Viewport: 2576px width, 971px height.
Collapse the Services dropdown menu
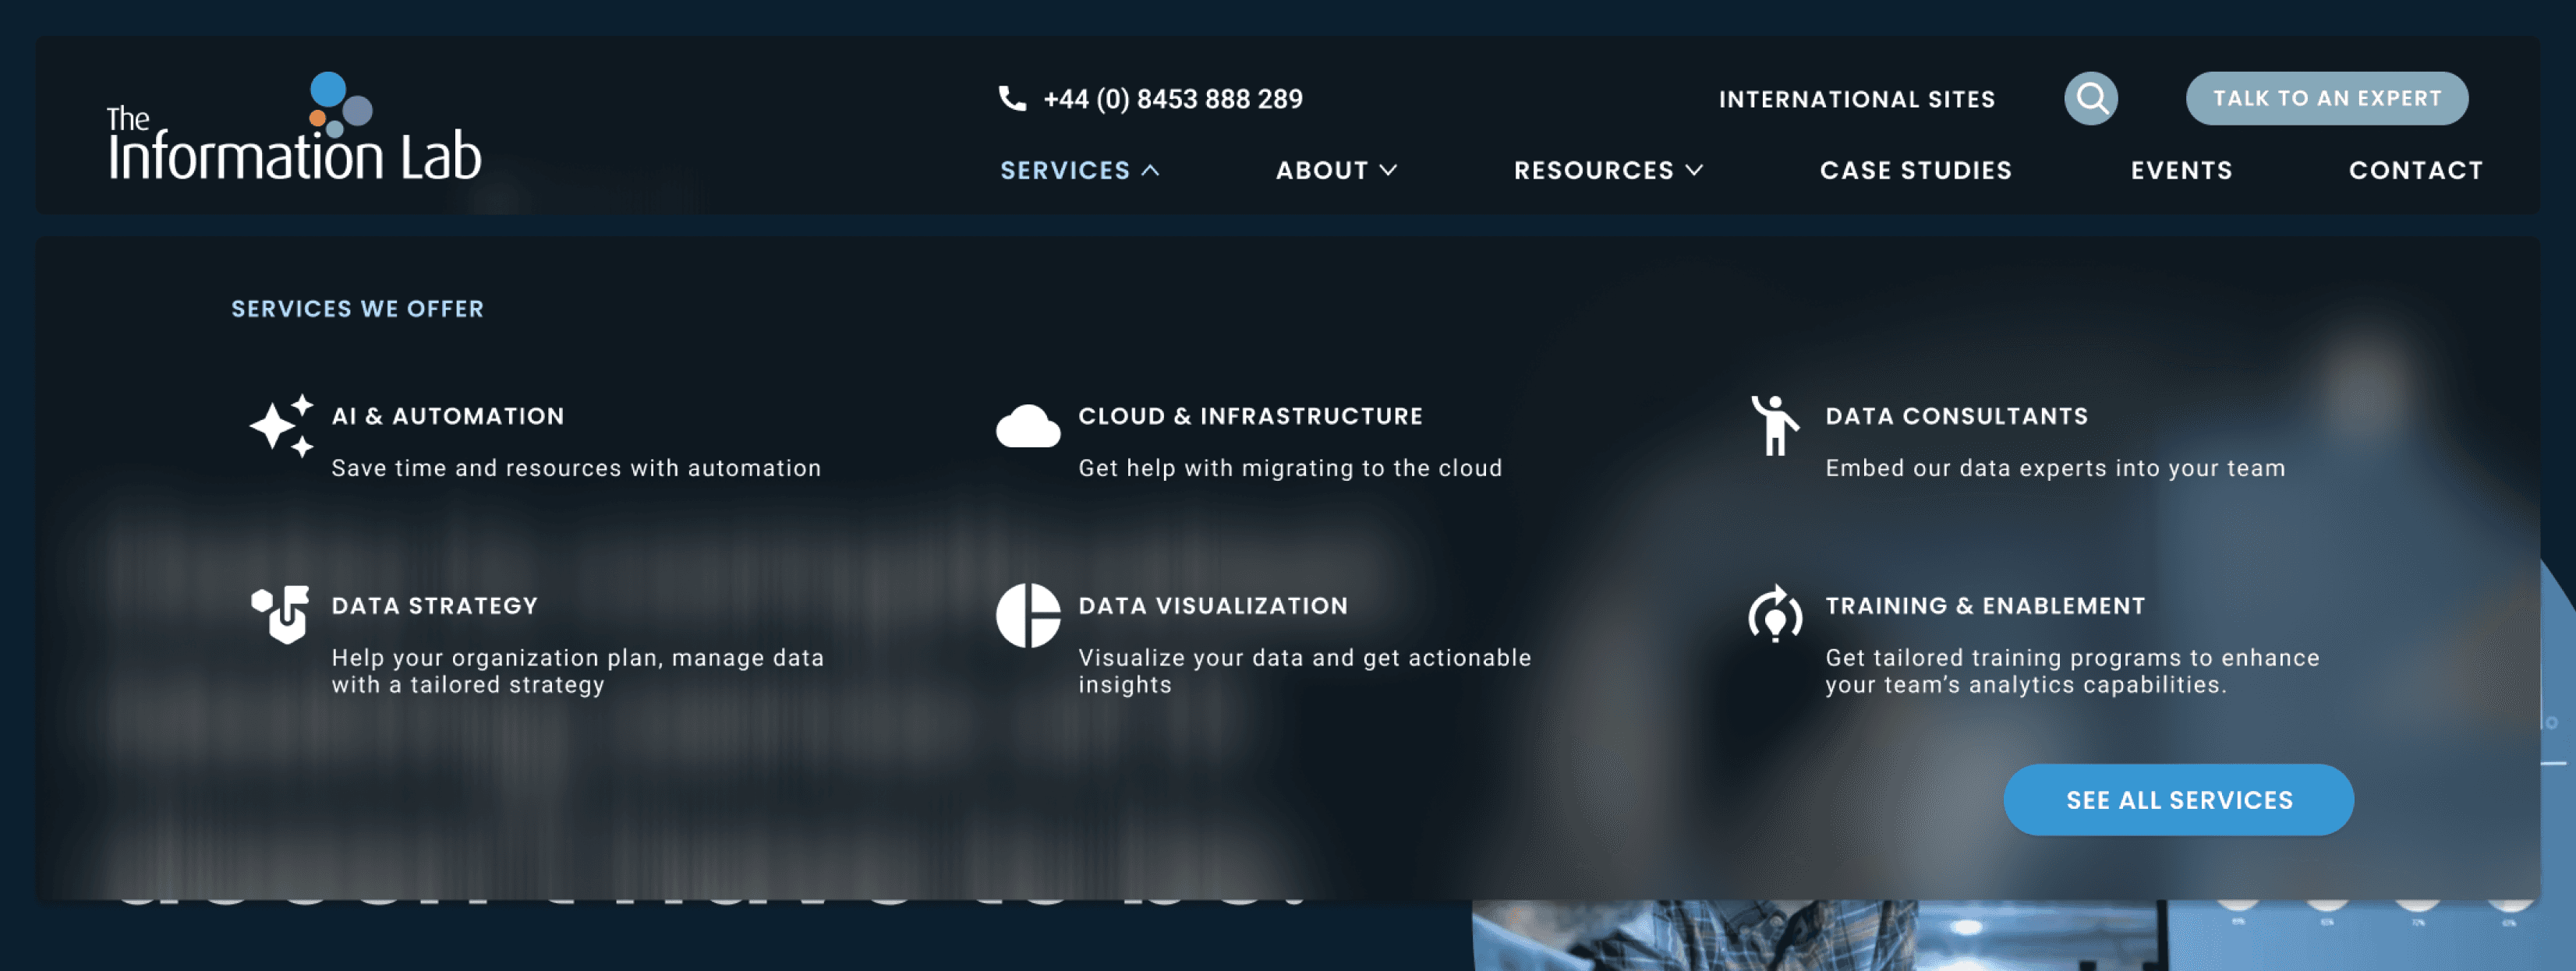tap(1079, 170)
